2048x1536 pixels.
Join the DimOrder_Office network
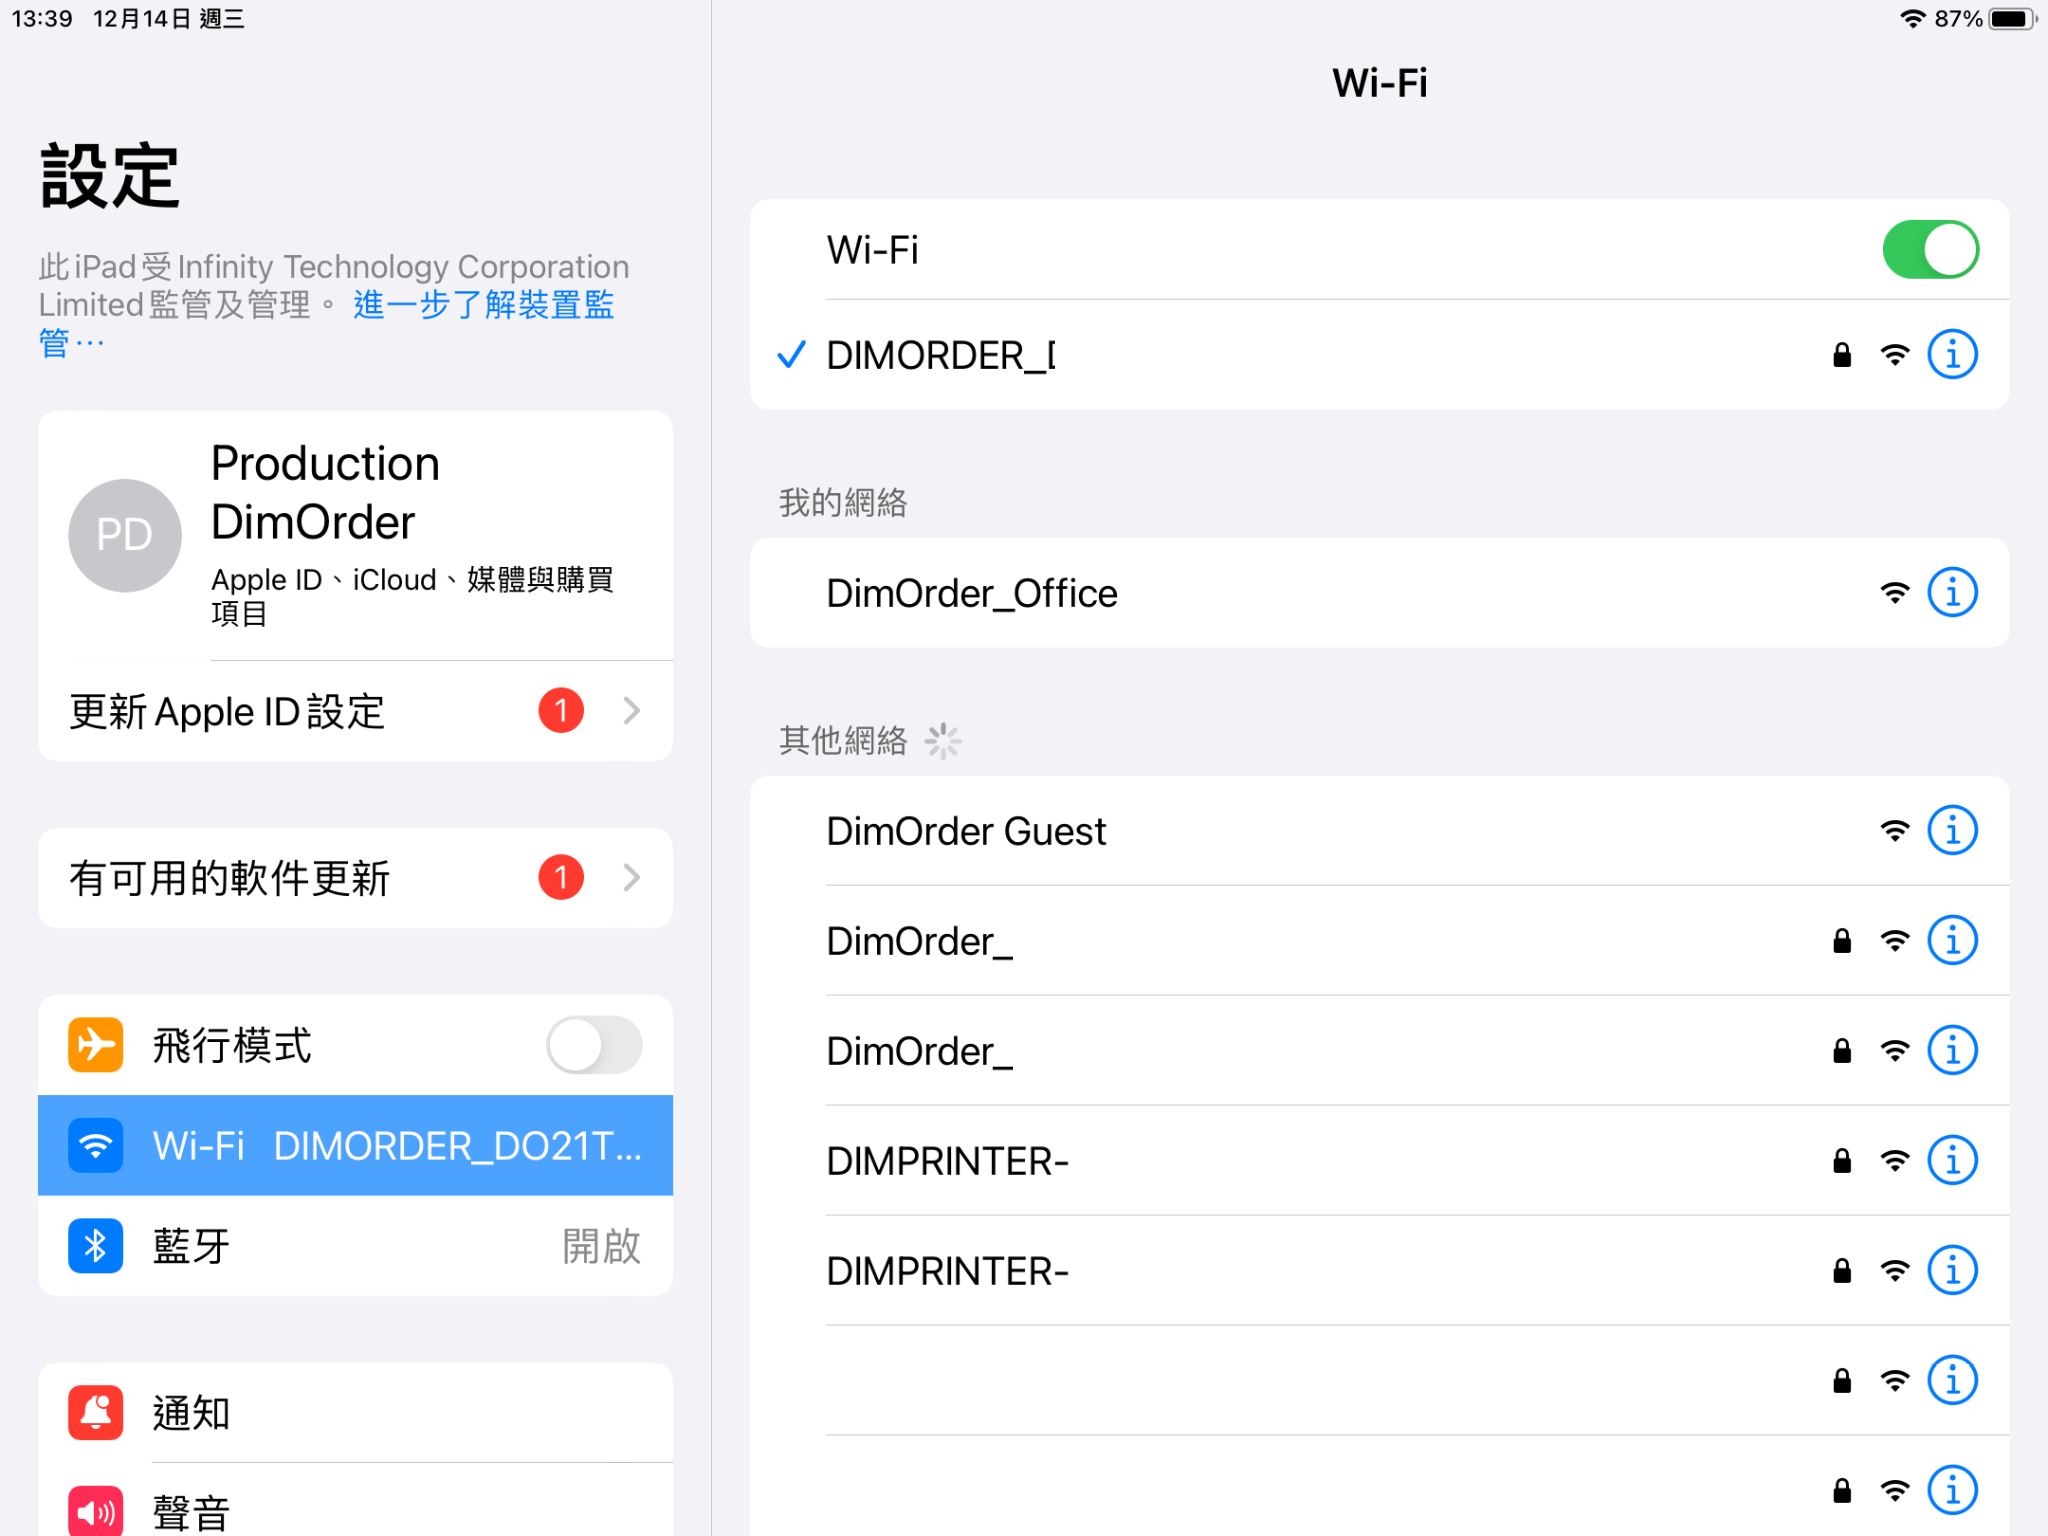tap(1379, 593)
